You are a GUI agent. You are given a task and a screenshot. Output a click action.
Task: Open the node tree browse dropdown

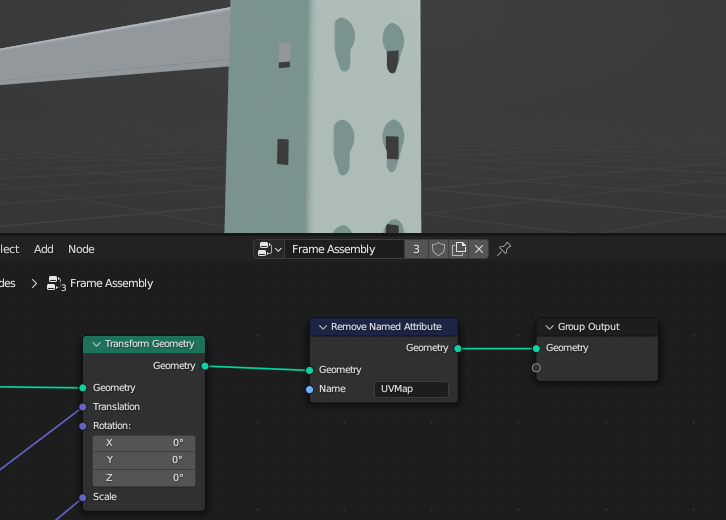[269, 249]
